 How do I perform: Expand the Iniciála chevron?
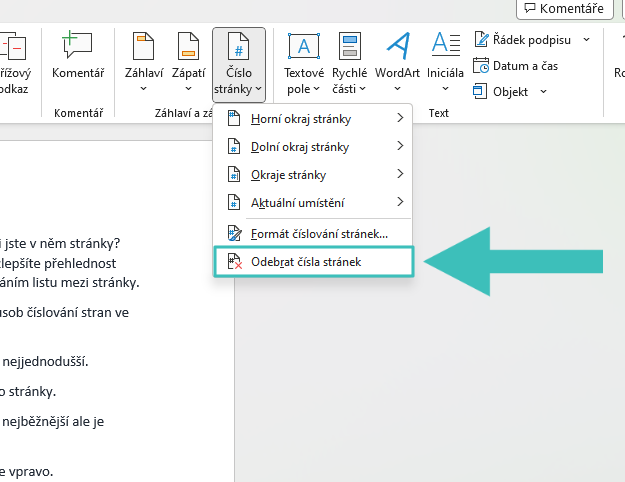[x=445, y=89]
